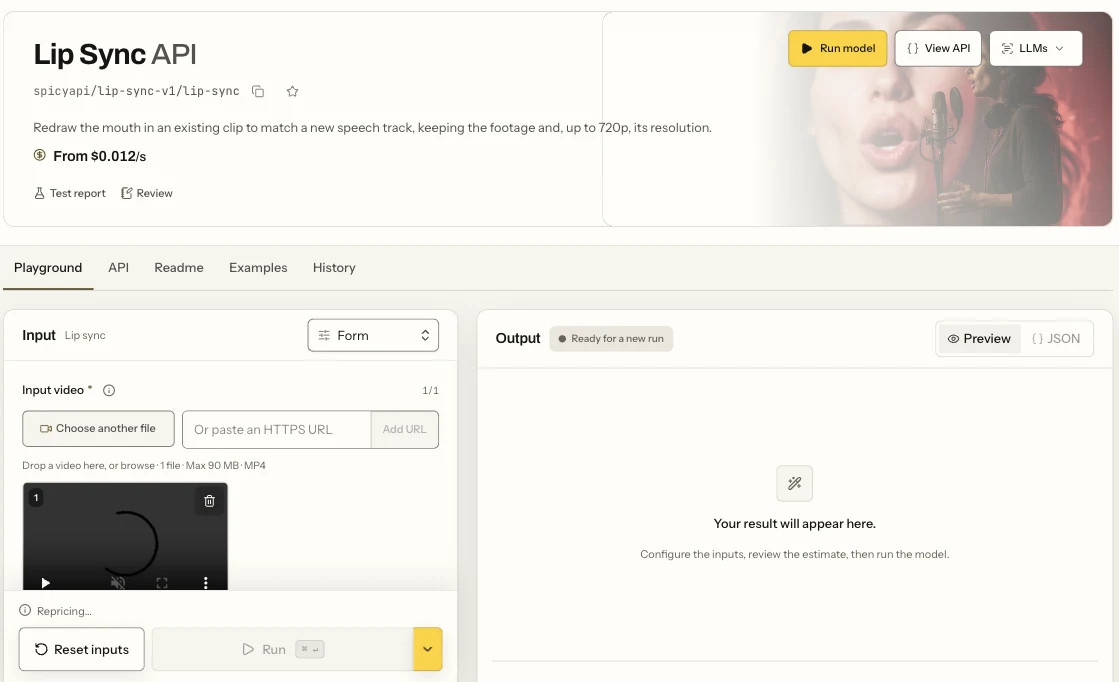This screenshot has width=1119, height=682.
Task: Click the Reset inputs button
Action: tap(81, 649)
